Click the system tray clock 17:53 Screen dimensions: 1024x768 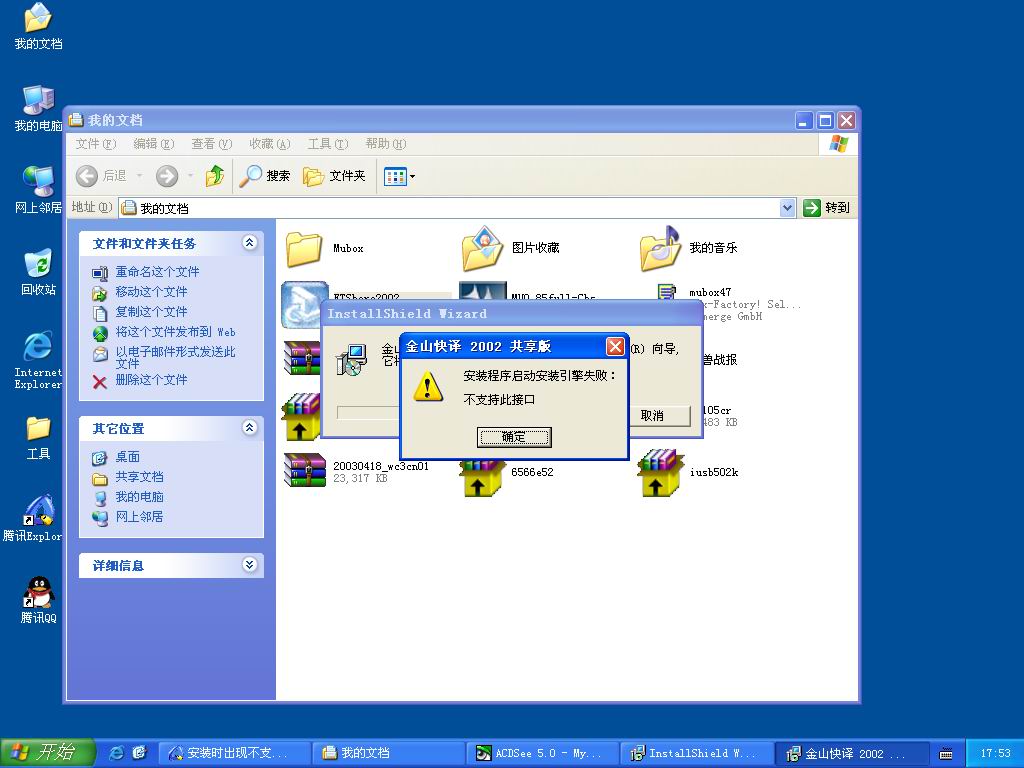995,753
